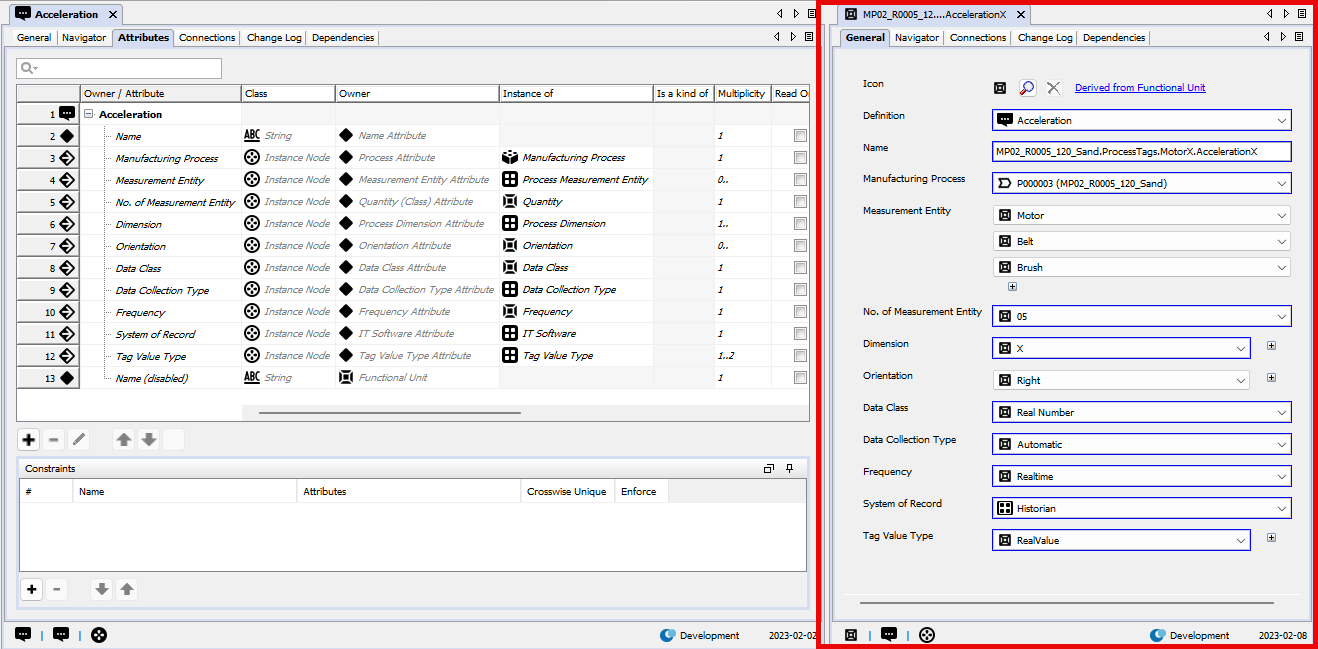Open the Data Class dropdown showing Real Number
This screenshot has width=1318, height=649.
tap(1141, 412)
